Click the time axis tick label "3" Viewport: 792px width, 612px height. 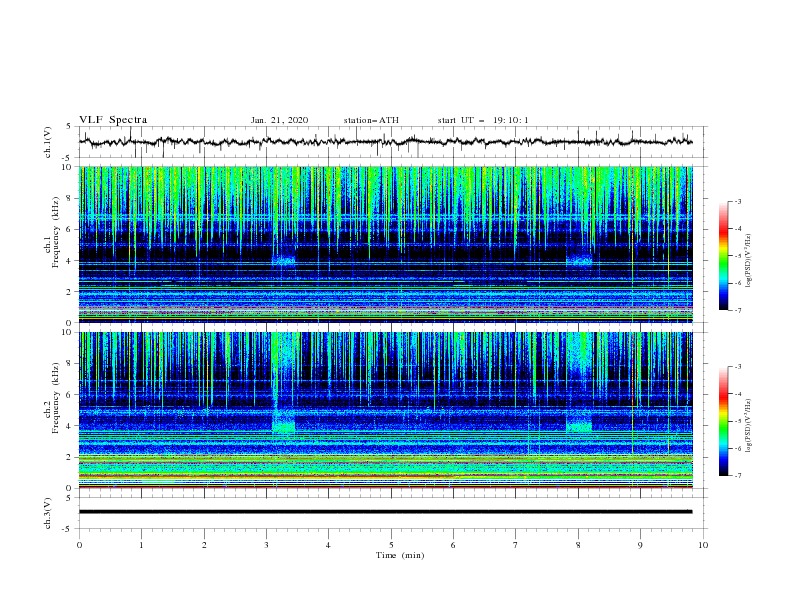[266, 545]
